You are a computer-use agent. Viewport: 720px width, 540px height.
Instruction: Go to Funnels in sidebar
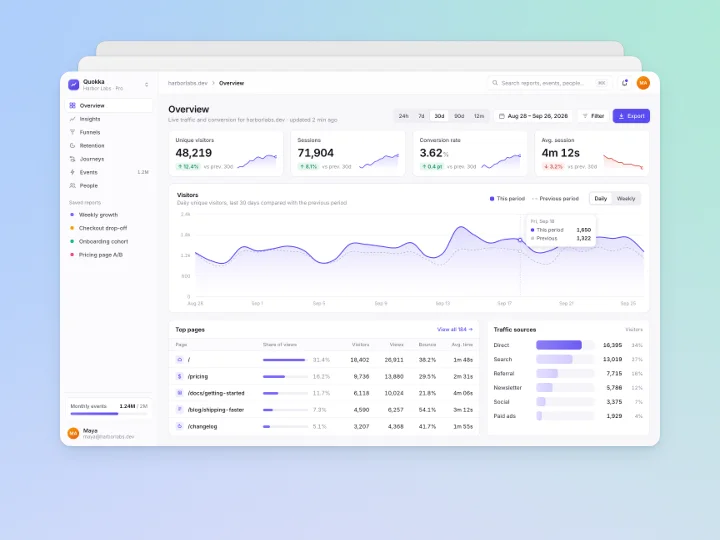click(x=109, y=132)
